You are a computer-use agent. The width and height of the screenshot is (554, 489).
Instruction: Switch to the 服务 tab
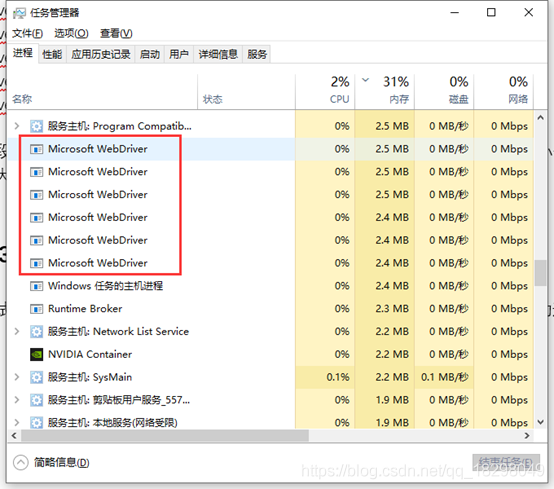tap(257, 54)
